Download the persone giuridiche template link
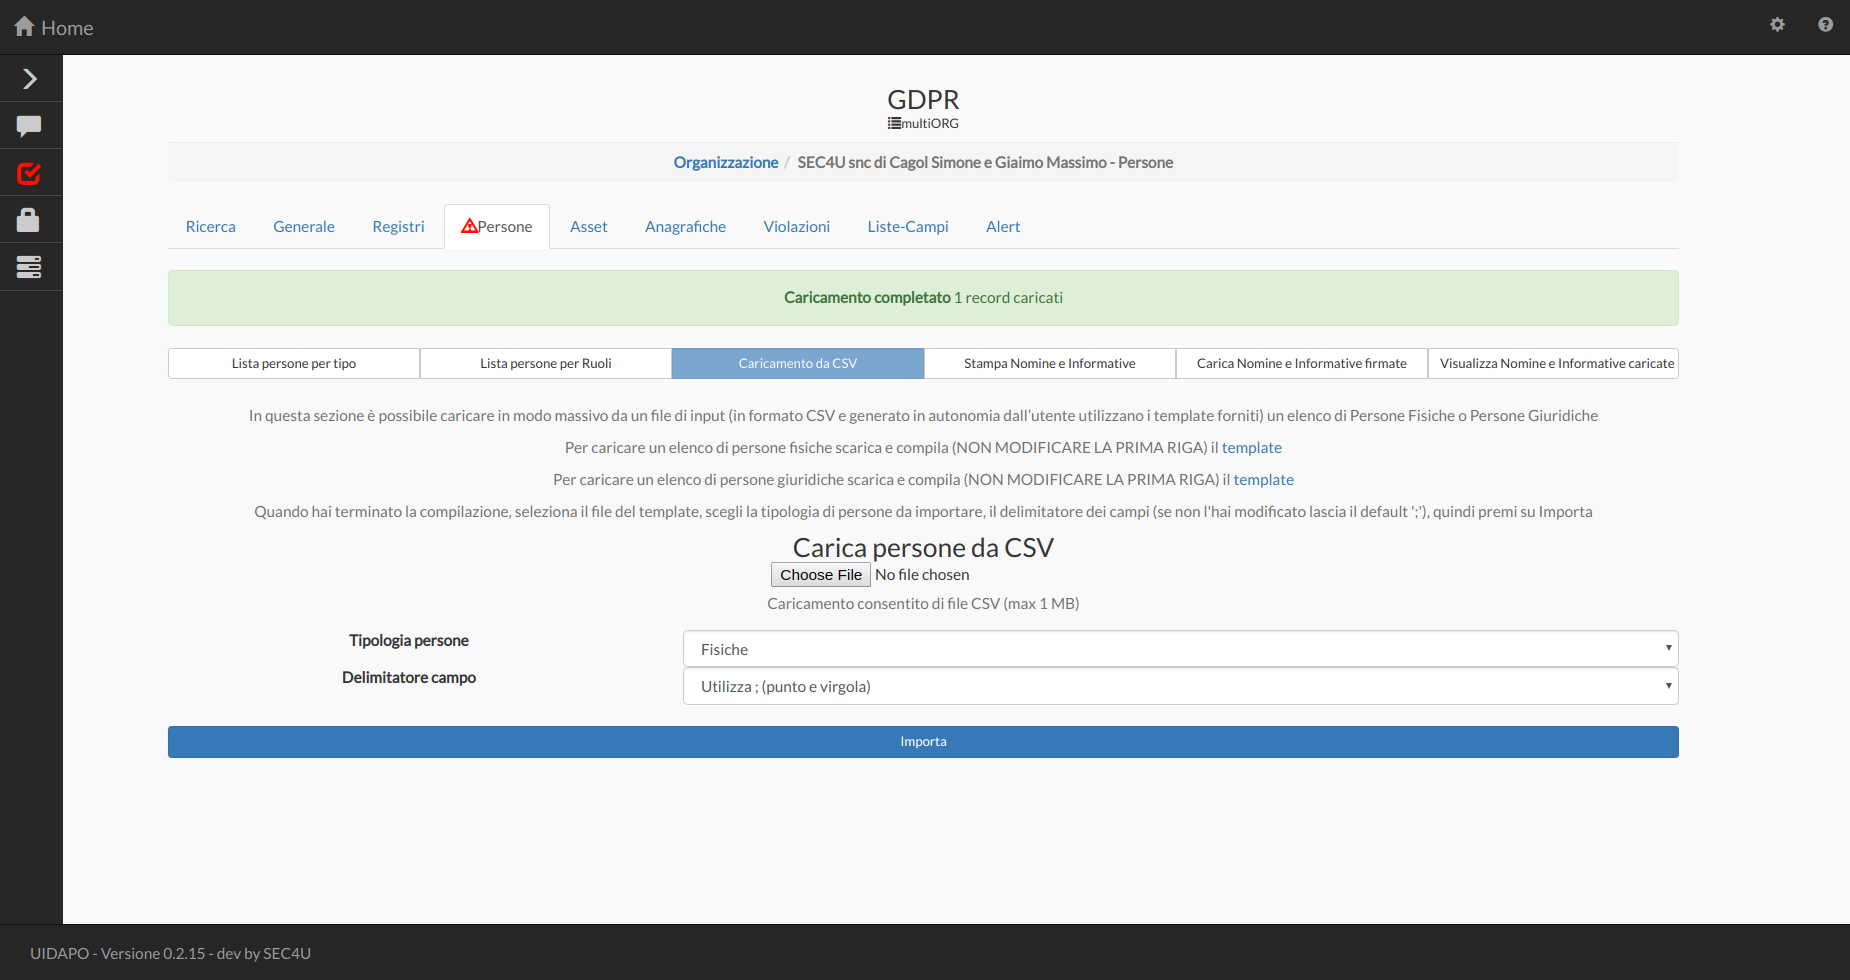This screenshot has height=980, width=1850. pos(1263,480)
